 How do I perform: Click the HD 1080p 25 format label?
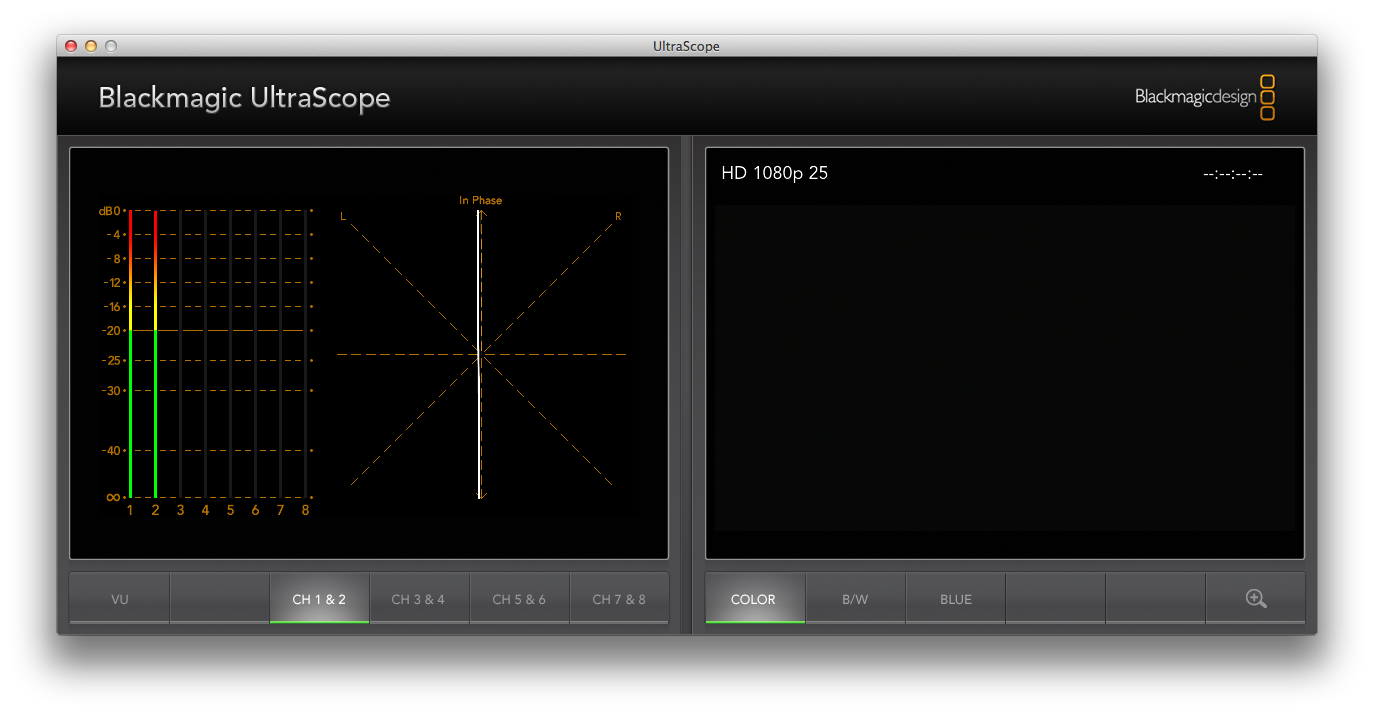774,173
